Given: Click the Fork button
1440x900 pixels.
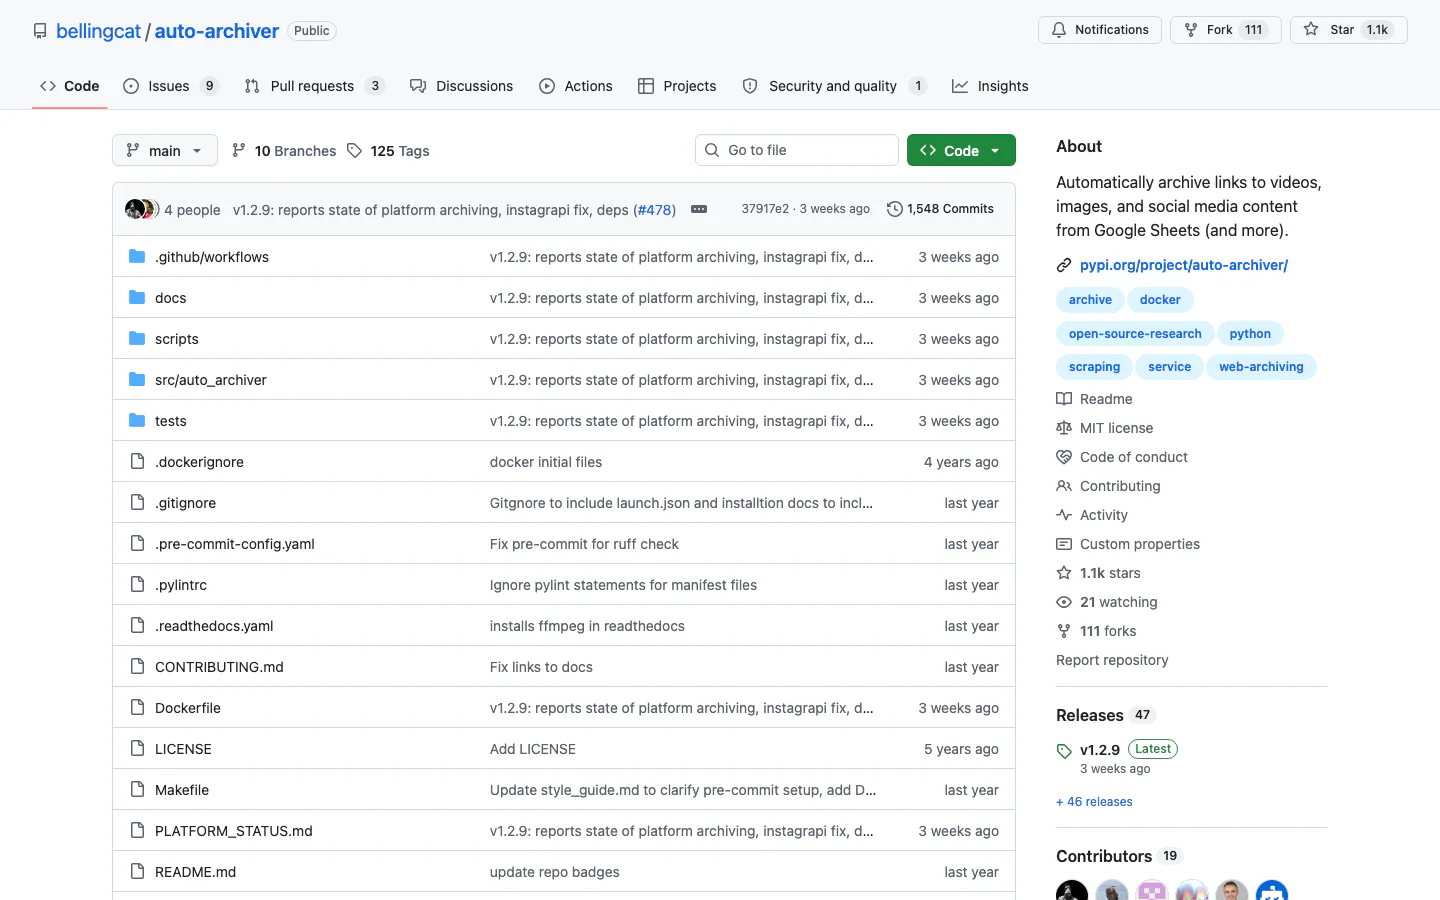Looking at the screenshot, I should coord(1225,30).
